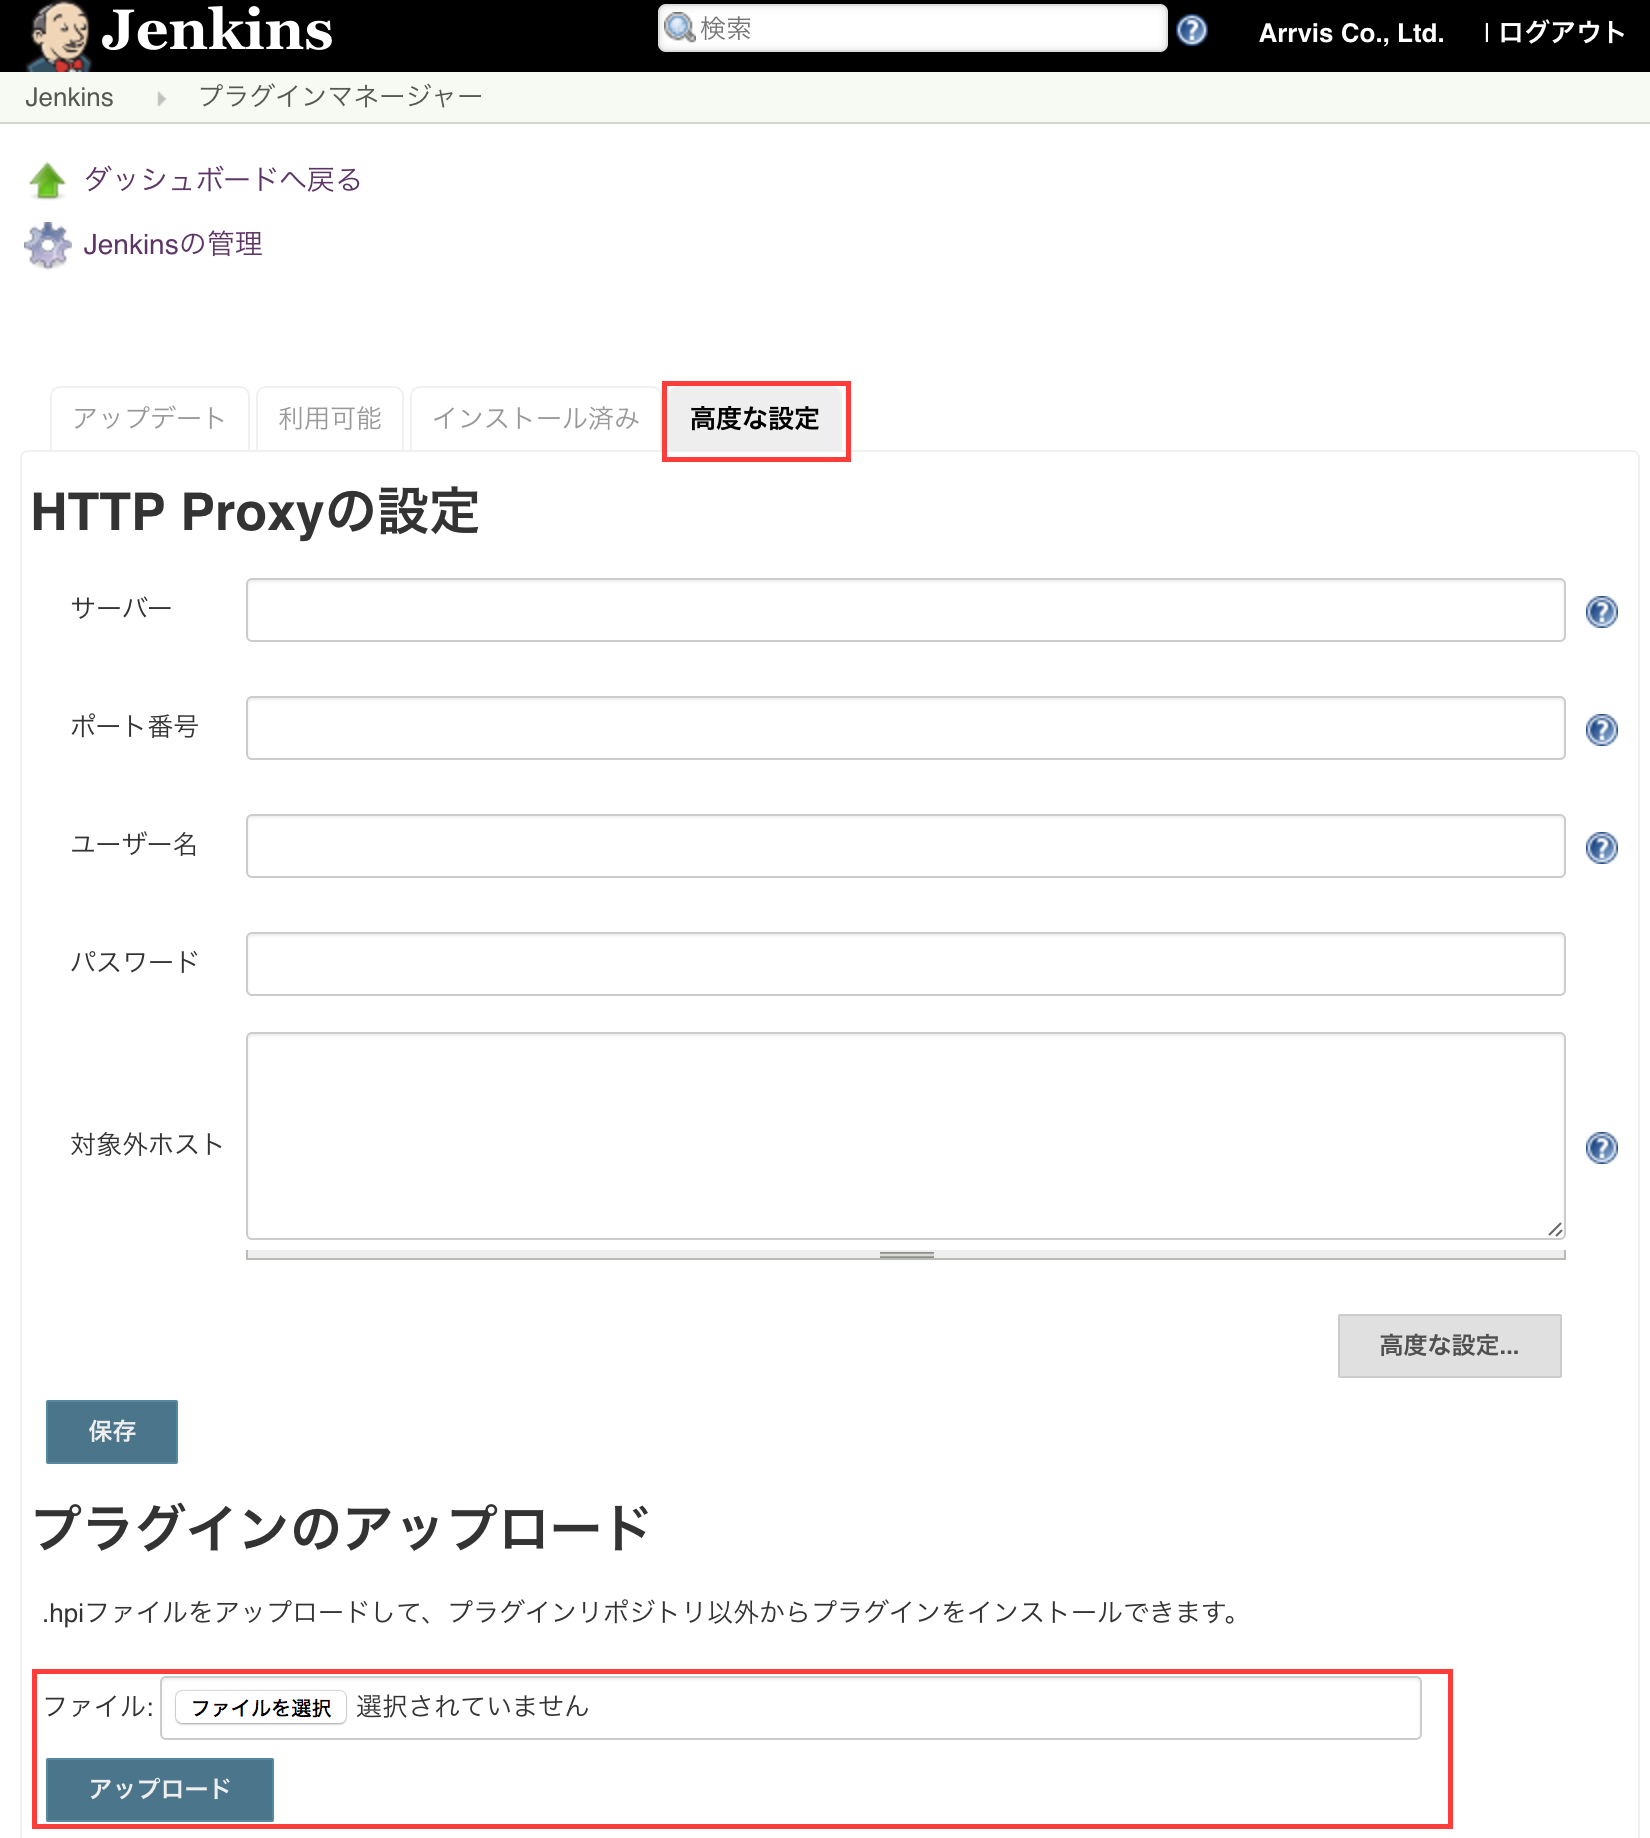Screen dimensions: 1650x1838
Task: Click the 高度な設定... button
Action: coord(1449,1345)
